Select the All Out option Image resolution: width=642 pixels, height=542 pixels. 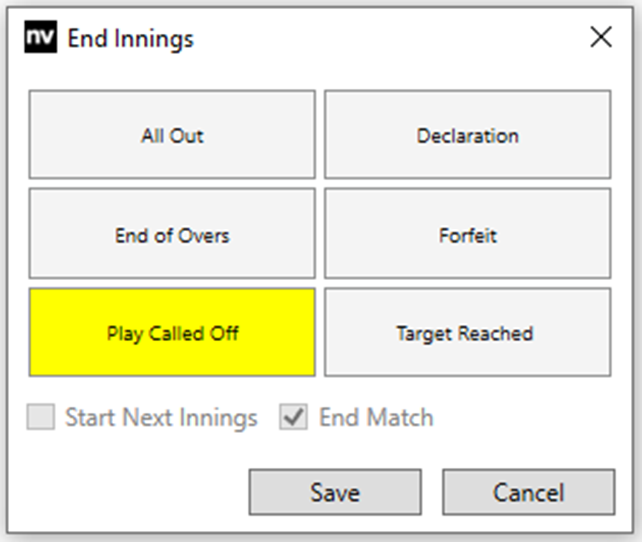tap(172, 135)
